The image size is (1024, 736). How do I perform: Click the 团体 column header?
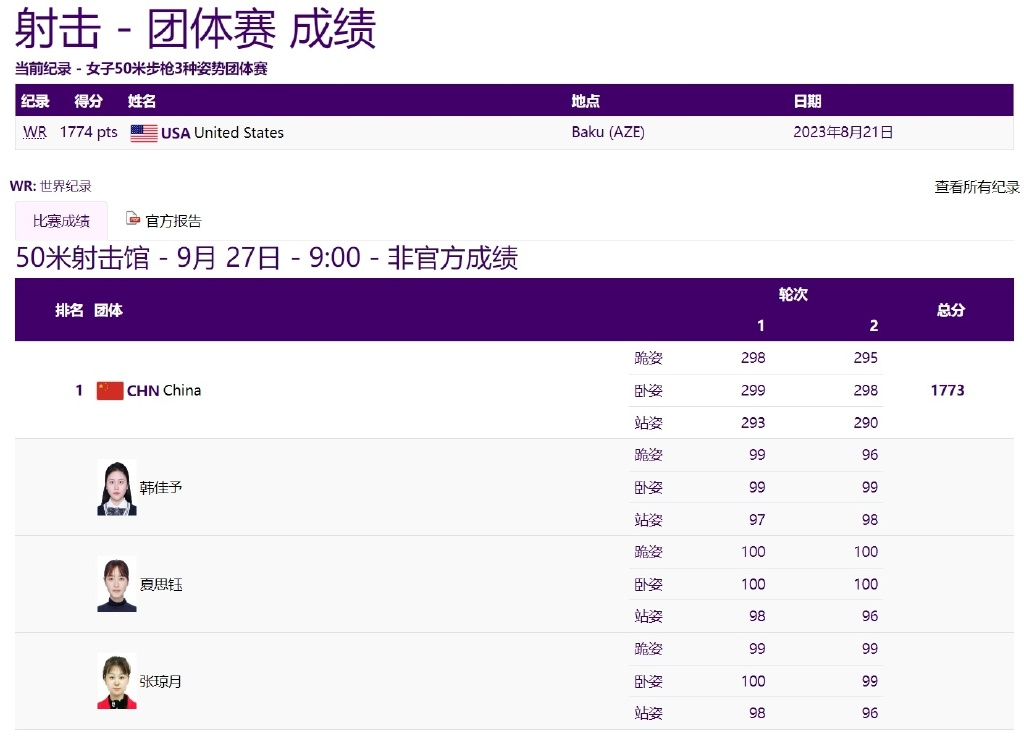[x=108, y=310]
